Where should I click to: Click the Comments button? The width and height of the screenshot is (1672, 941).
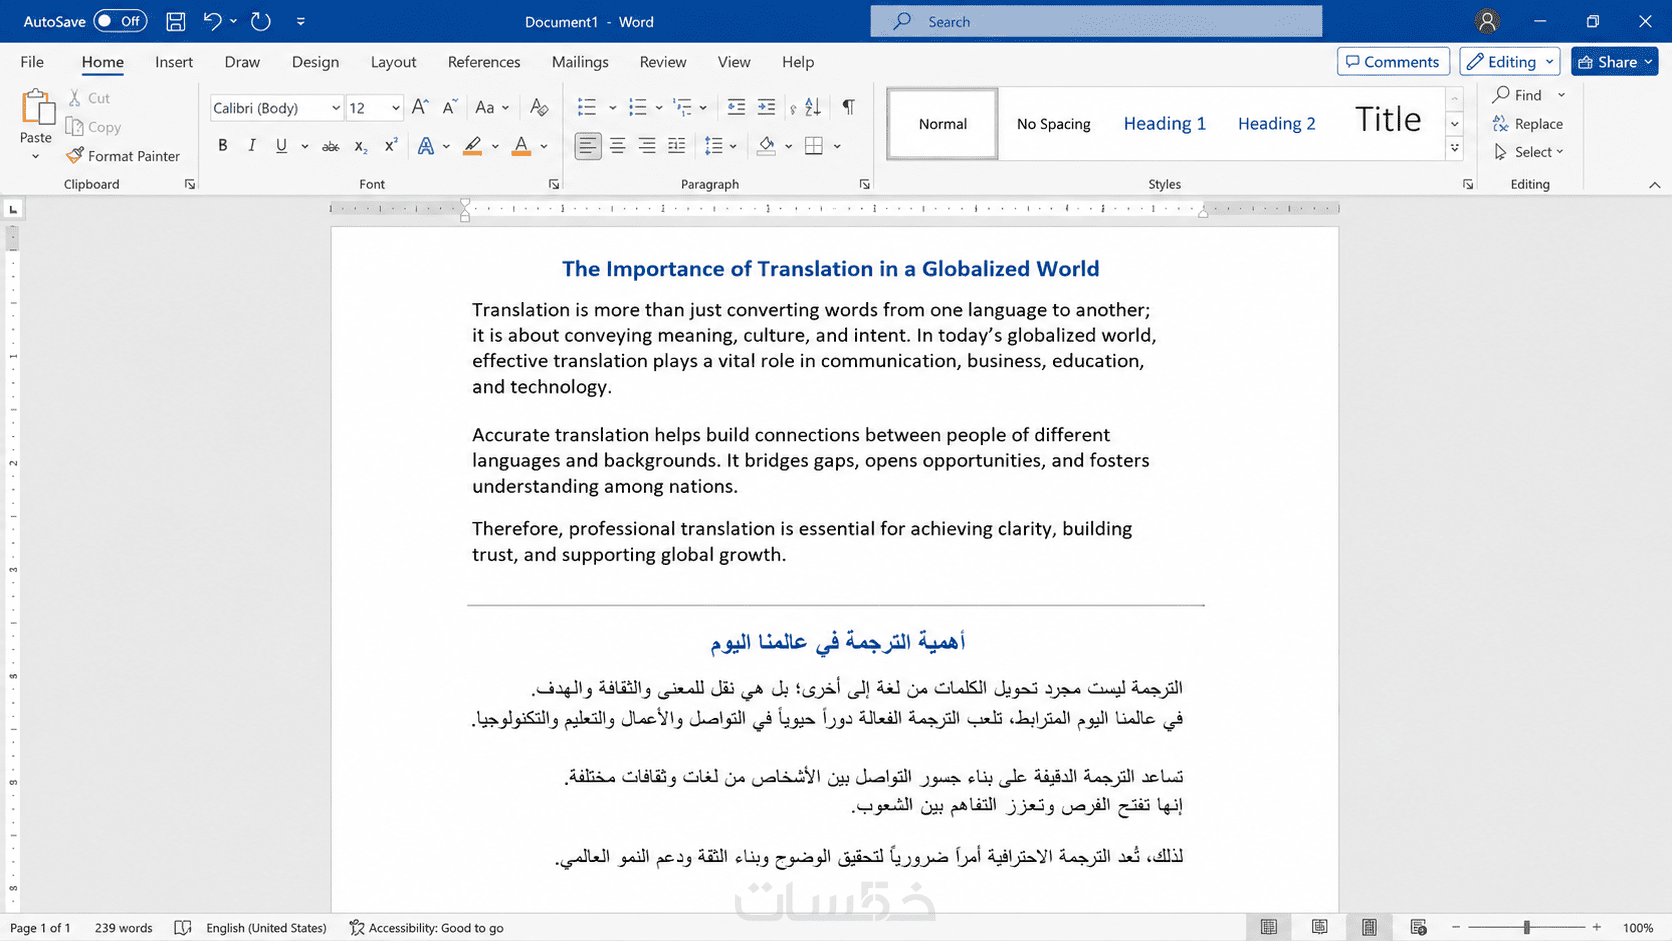(x=1393, y=62)
